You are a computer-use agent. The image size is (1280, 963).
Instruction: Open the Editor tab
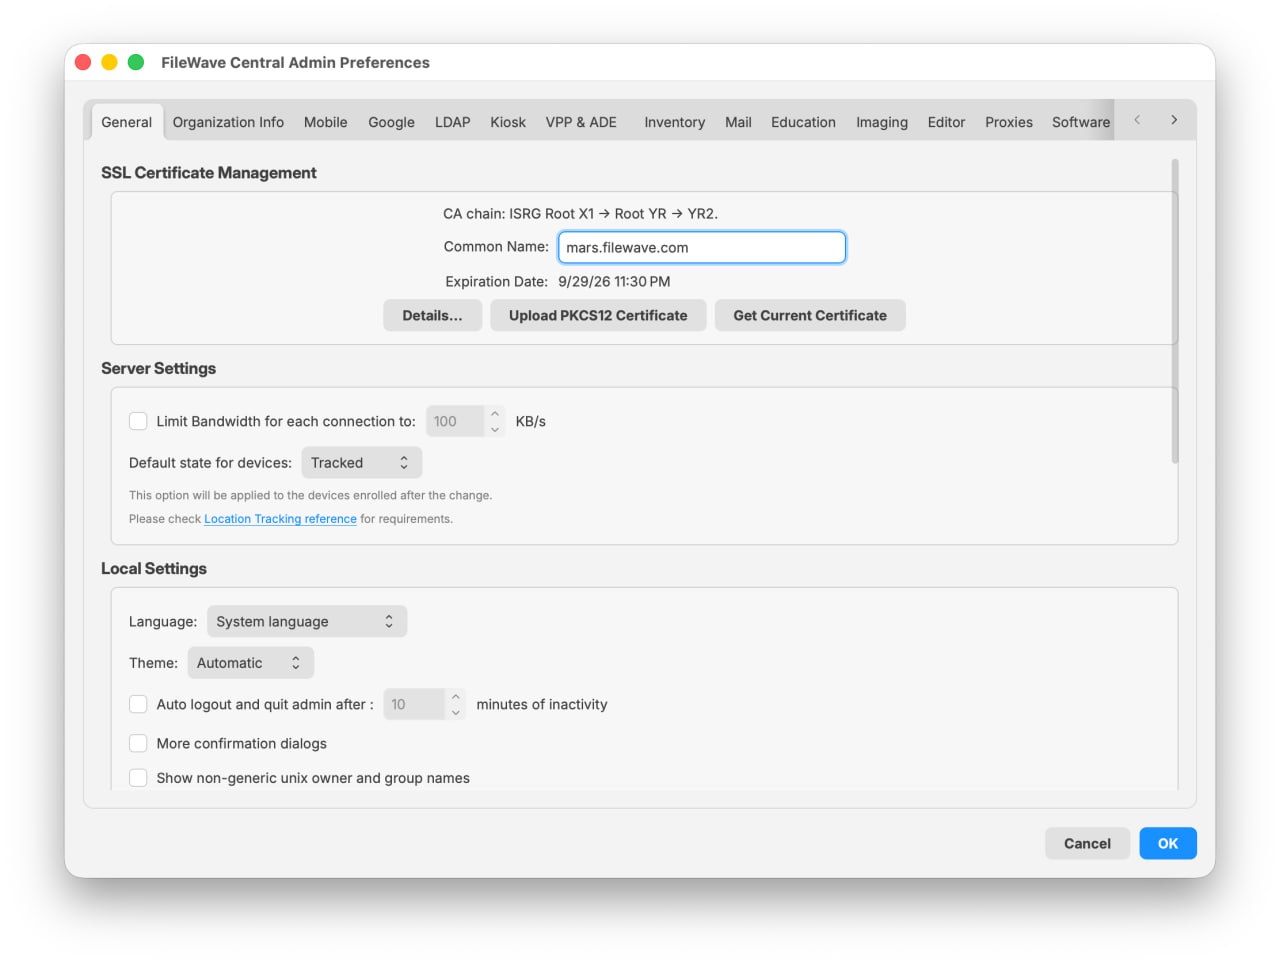click(x=946, y=122)
